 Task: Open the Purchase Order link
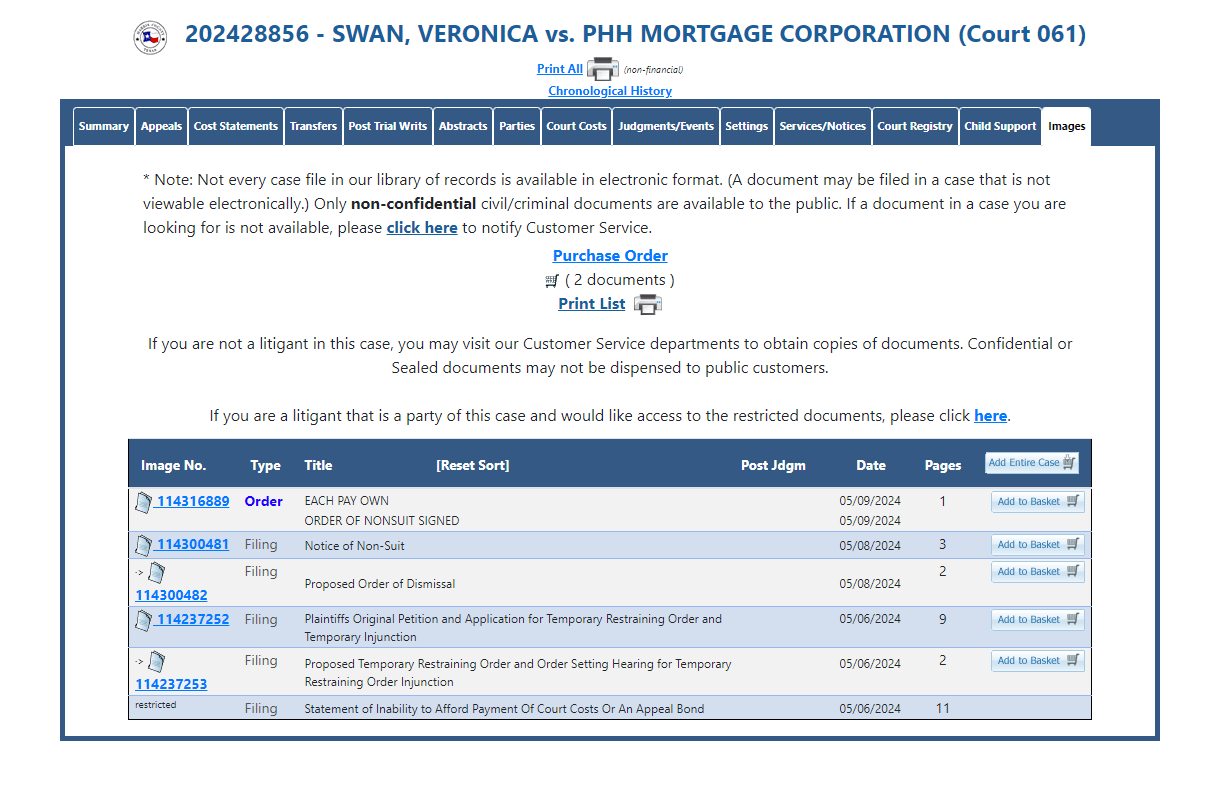pyautogui.click(x=610, y=256)
